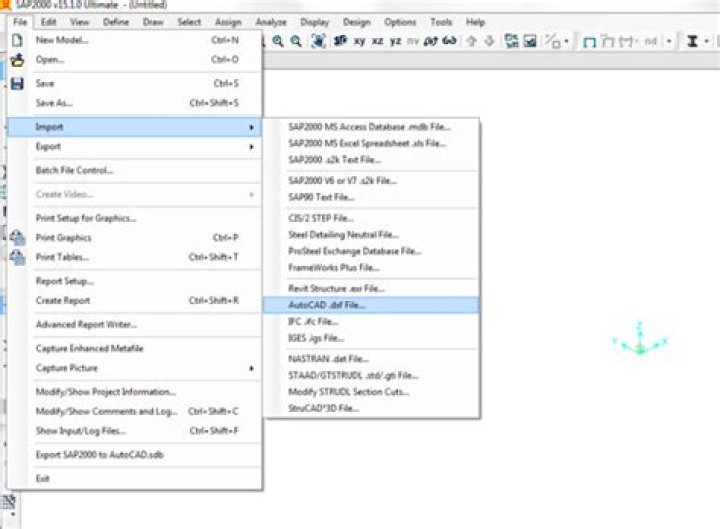720x529 pixels.
Task: Switch to the xy plane view
Action: 360,41
